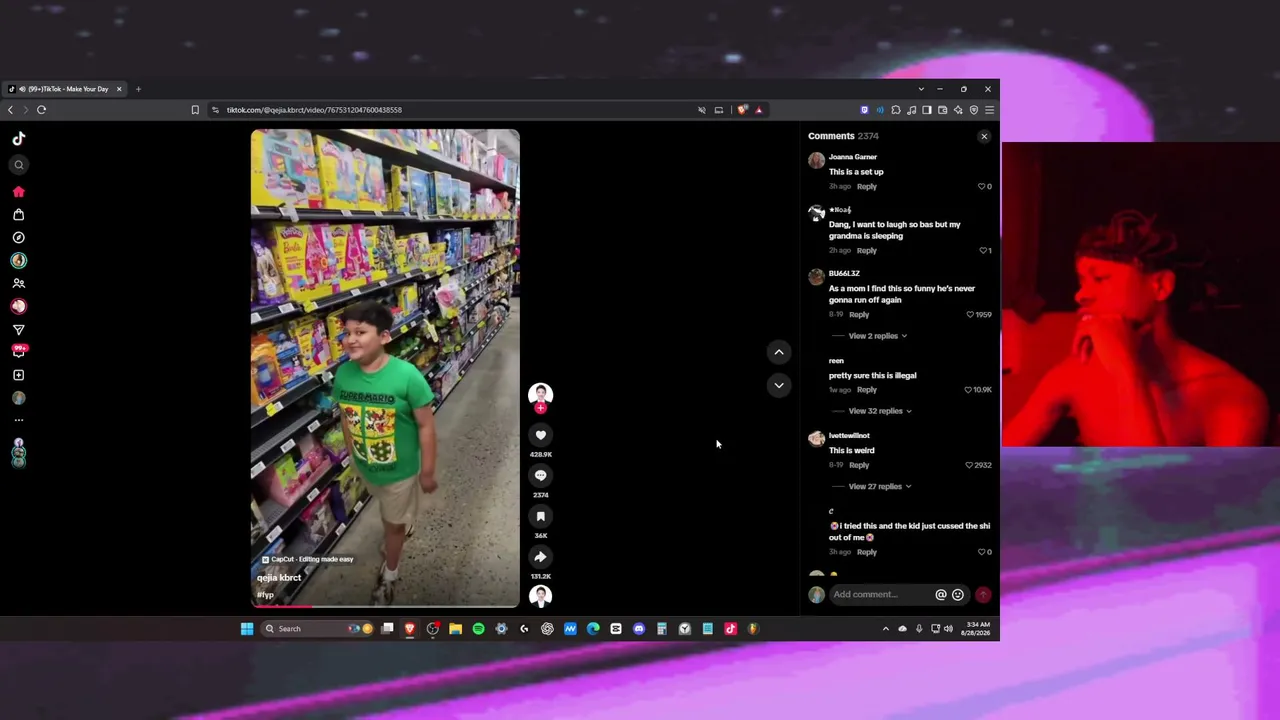Open the Activity inbox with 99+ badge

(x=19, y=351)
